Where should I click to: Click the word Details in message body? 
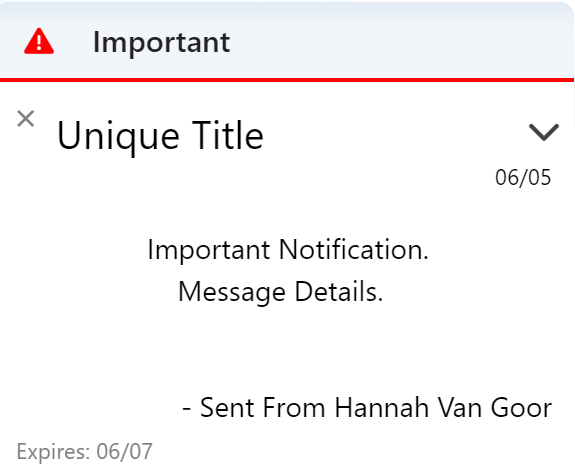[x=339, y=292]
